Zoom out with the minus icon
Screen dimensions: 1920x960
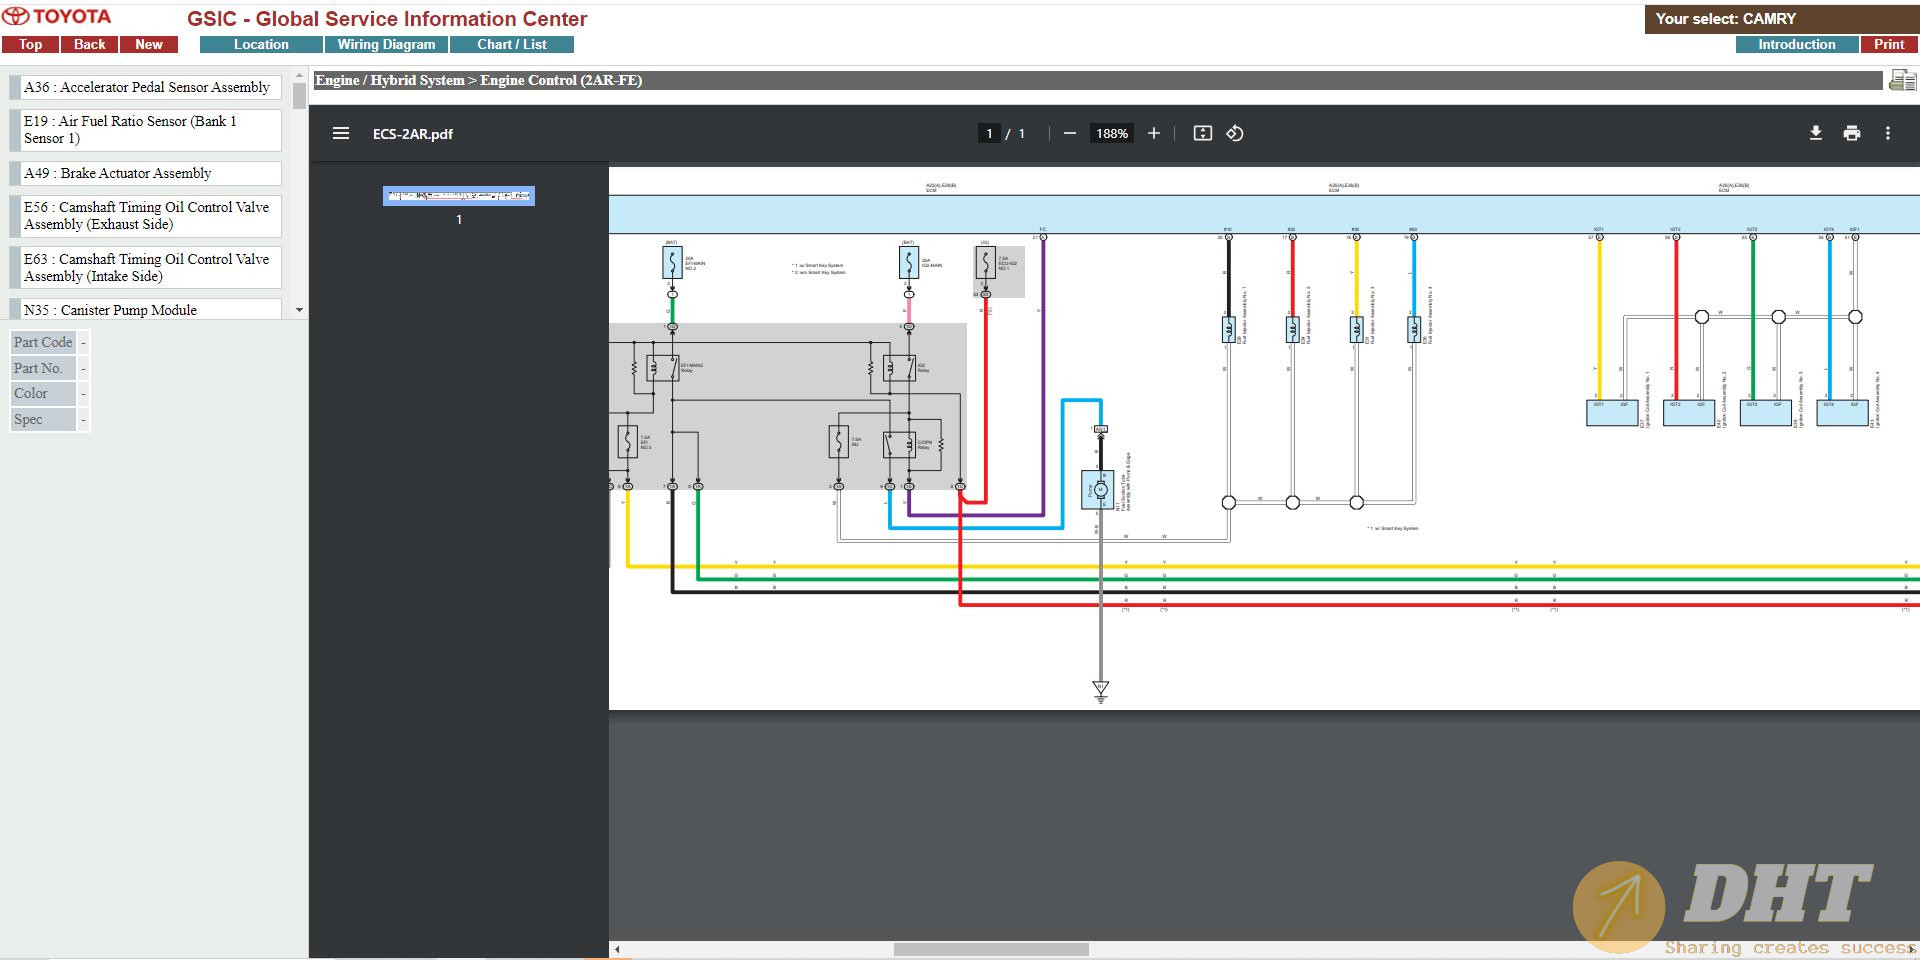[1070, 133]
